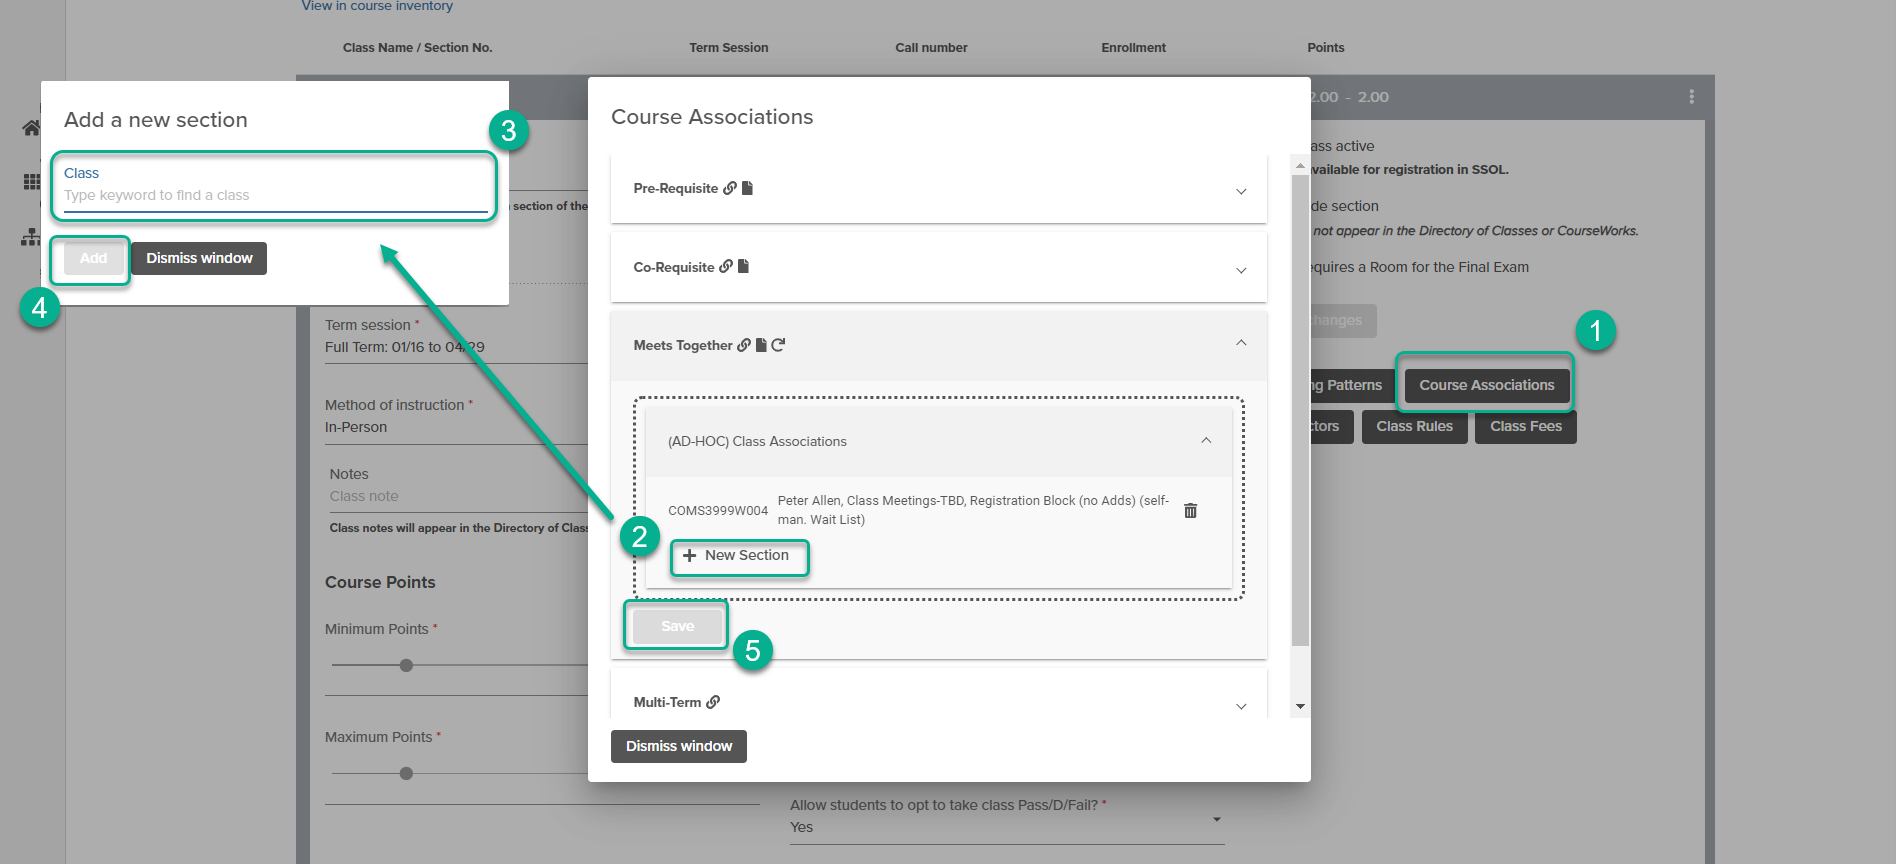
Task: Open Class Fees
Action: (x=1525, y=426)
